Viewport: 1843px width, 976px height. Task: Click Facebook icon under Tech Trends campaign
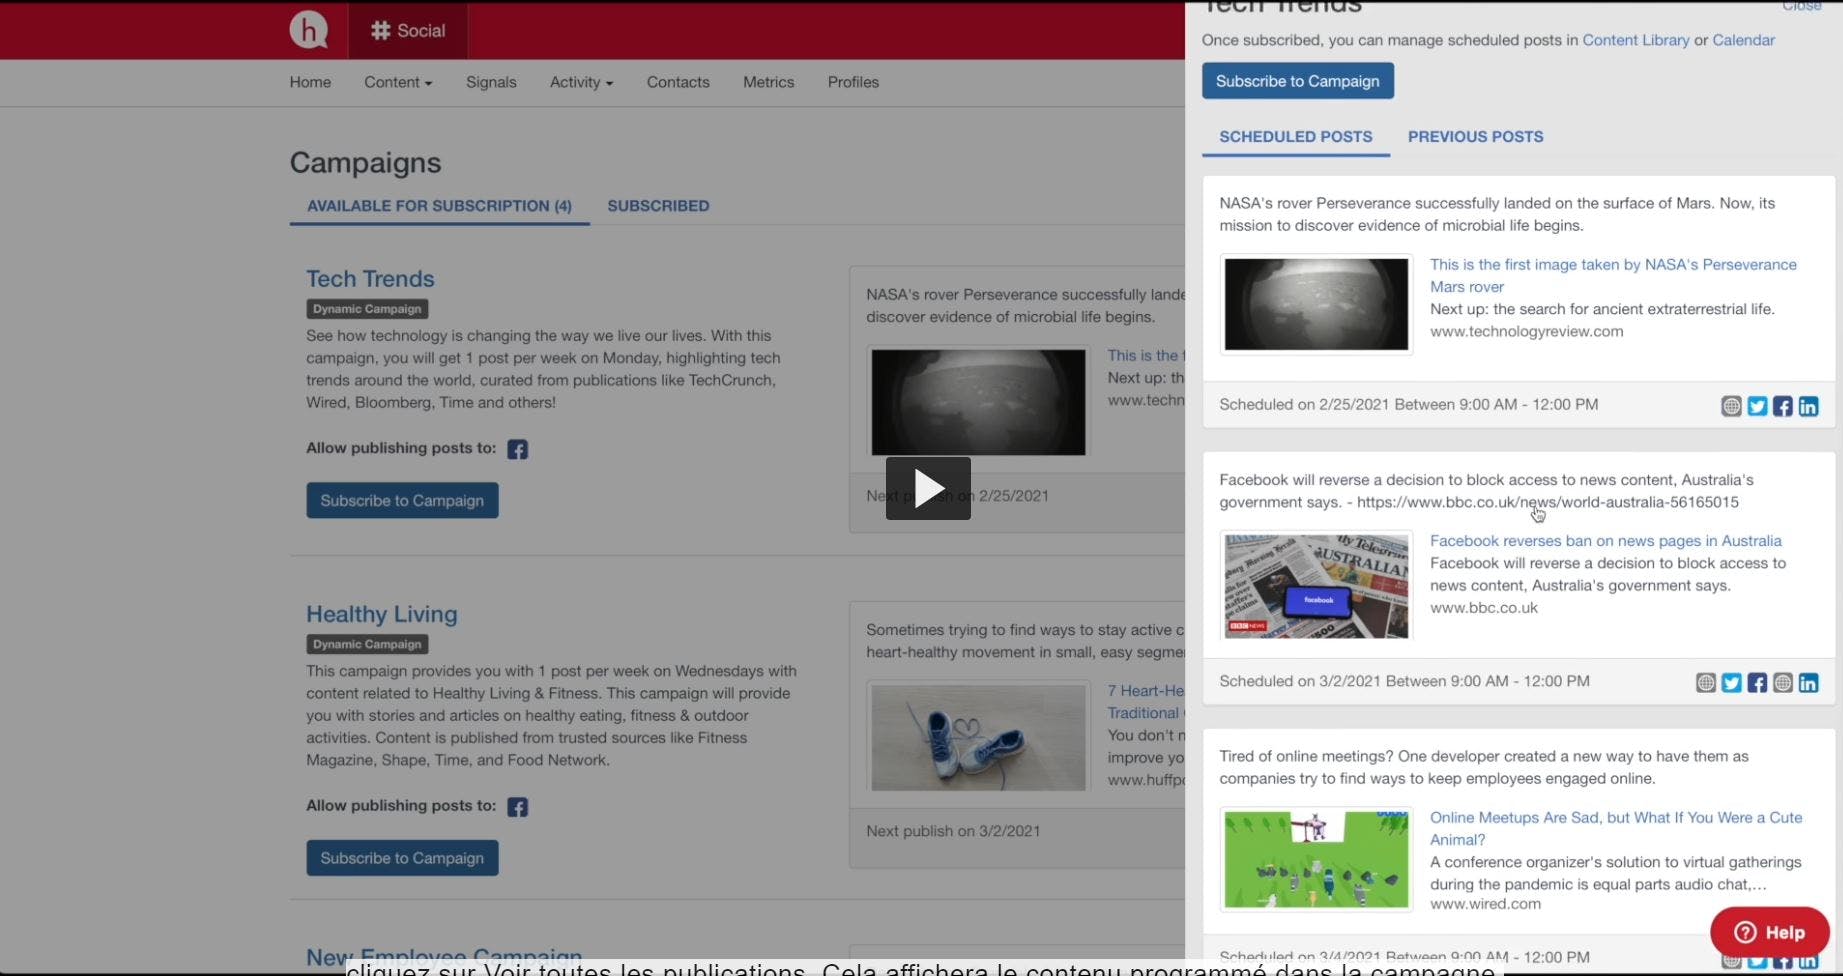[x=517, y=449]
